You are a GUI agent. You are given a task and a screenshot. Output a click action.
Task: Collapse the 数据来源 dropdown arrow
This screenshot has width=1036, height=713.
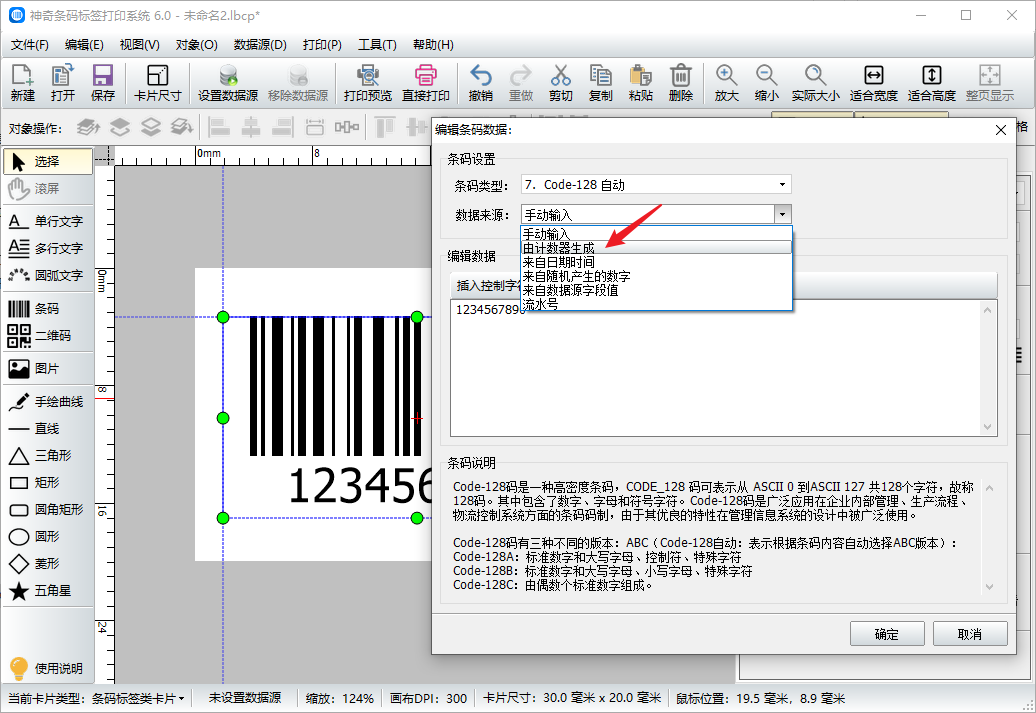[782, 215]
